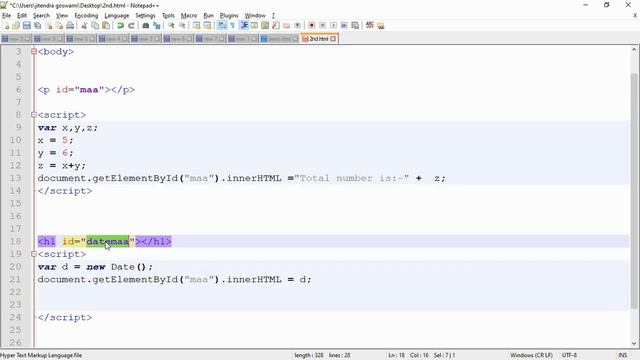Open the File menu
The image size is (640, 360).
click(x=7, y=16)
